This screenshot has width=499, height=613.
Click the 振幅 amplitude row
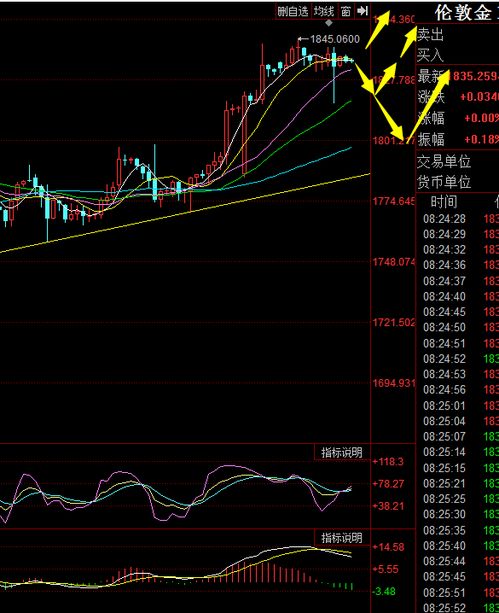[x=458, y=139]
